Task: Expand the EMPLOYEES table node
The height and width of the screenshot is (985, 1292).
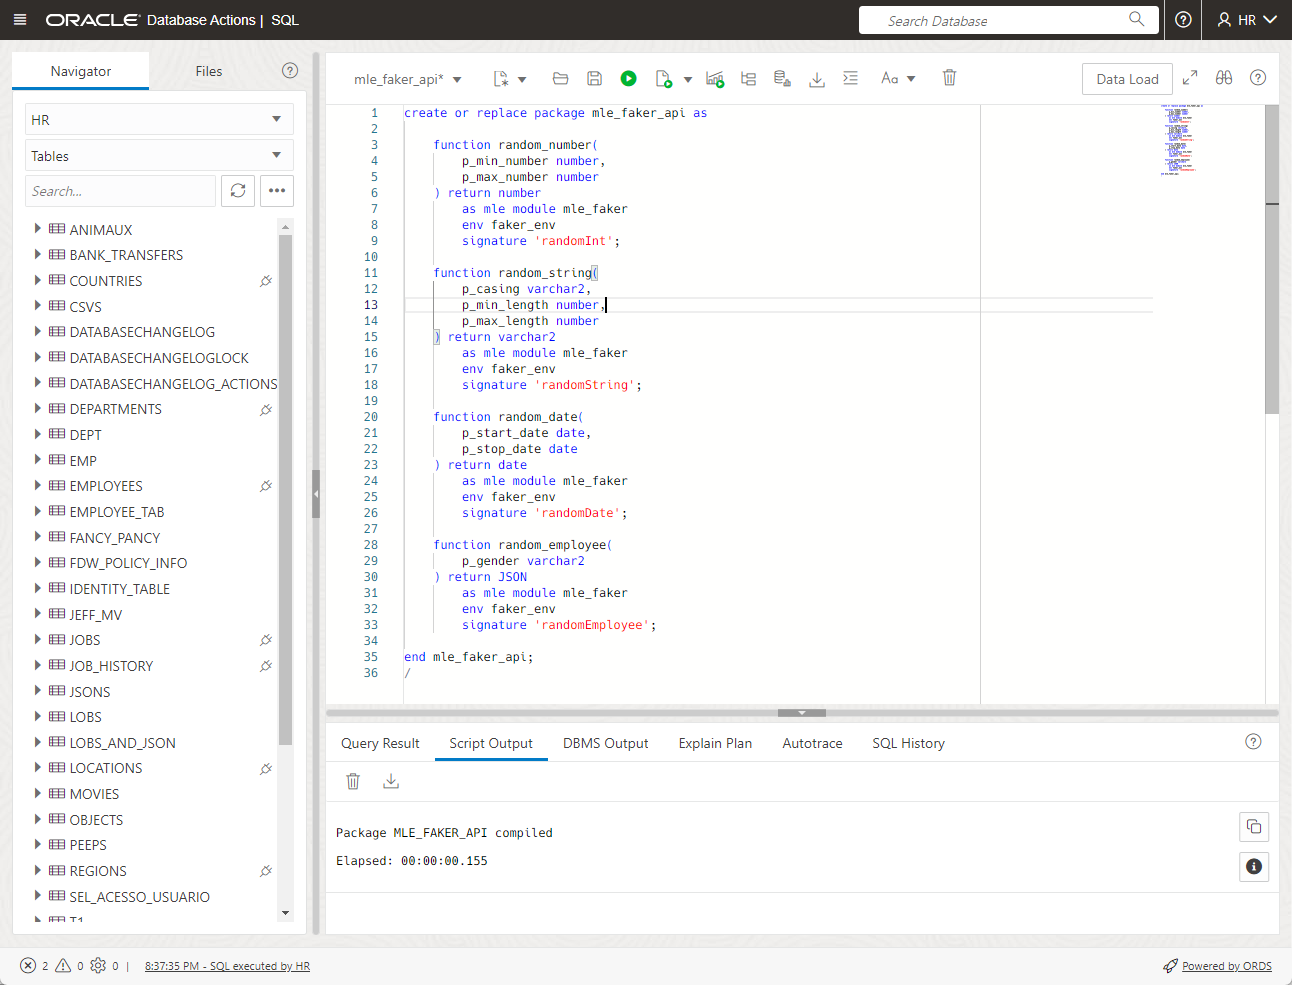Action: [x=37, y=485]
